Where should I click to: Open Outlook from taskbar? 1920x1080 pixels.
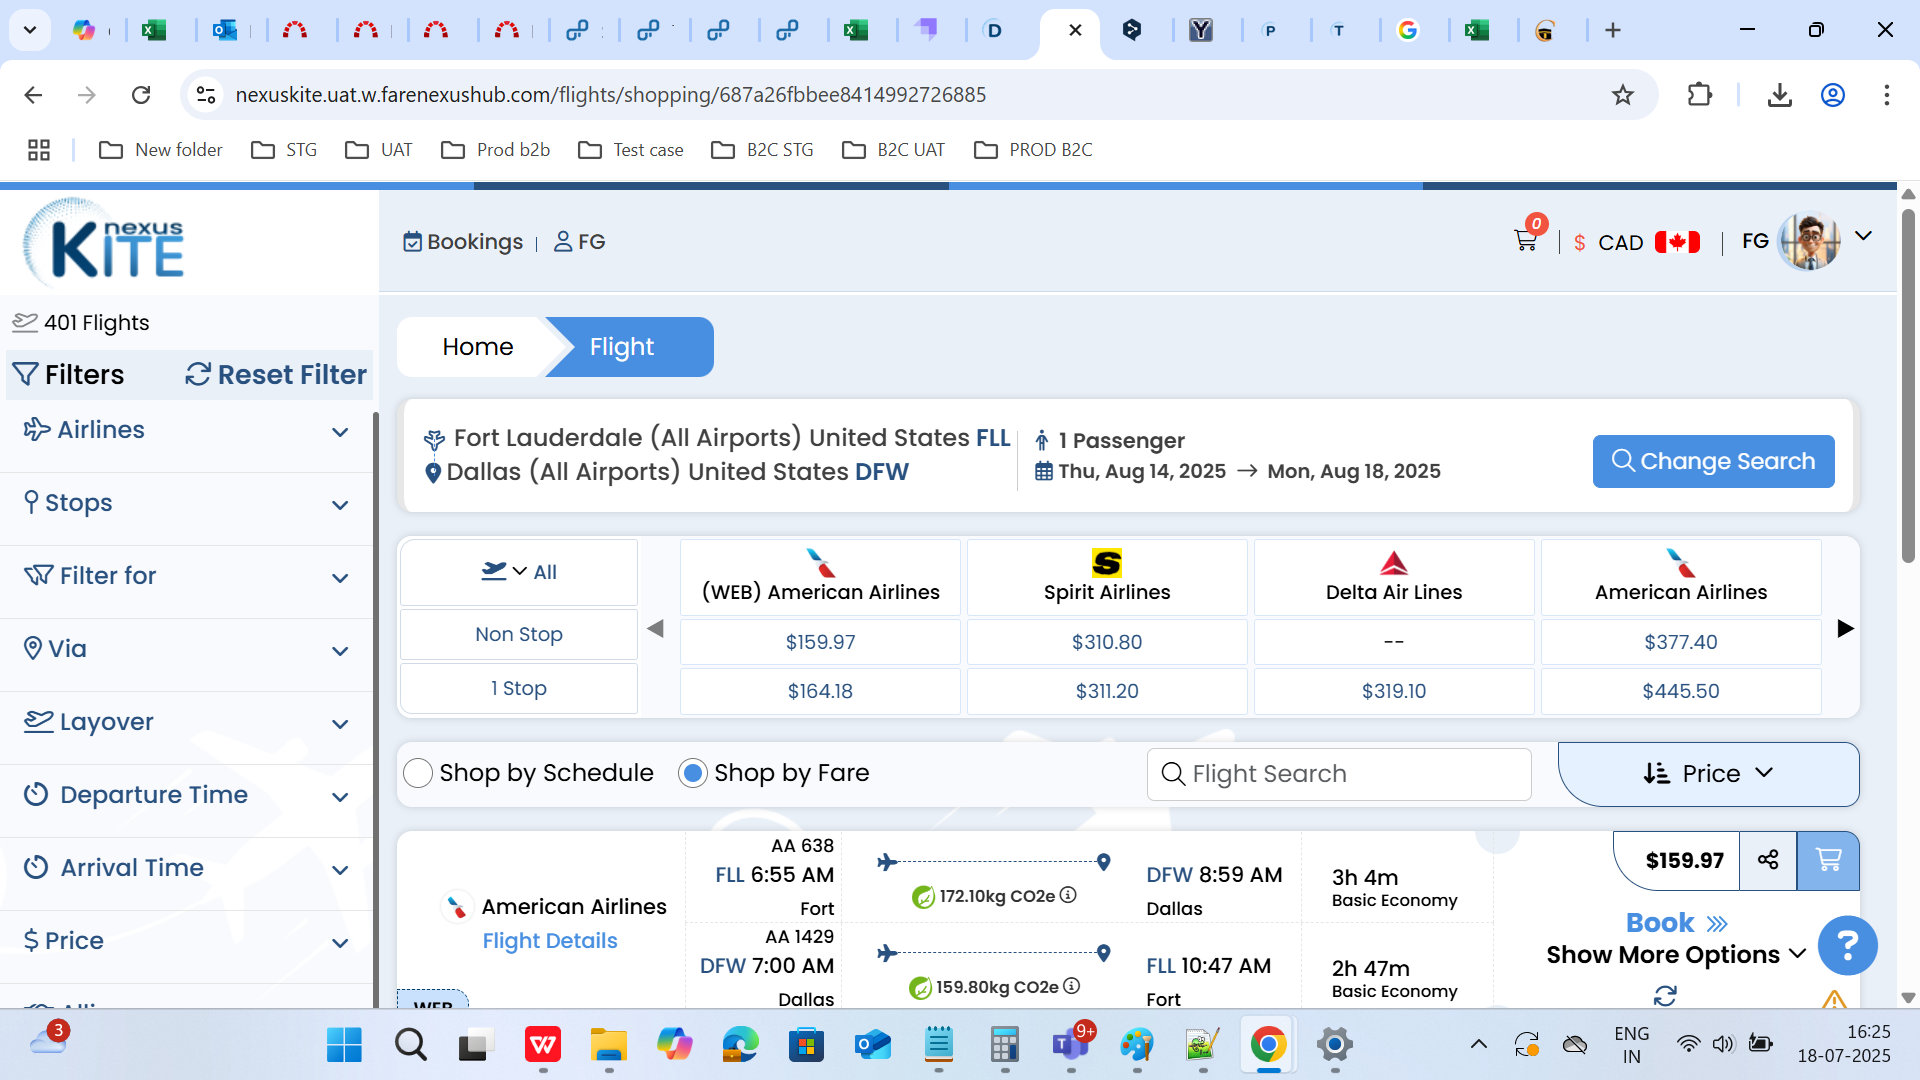click(872, 1045)
